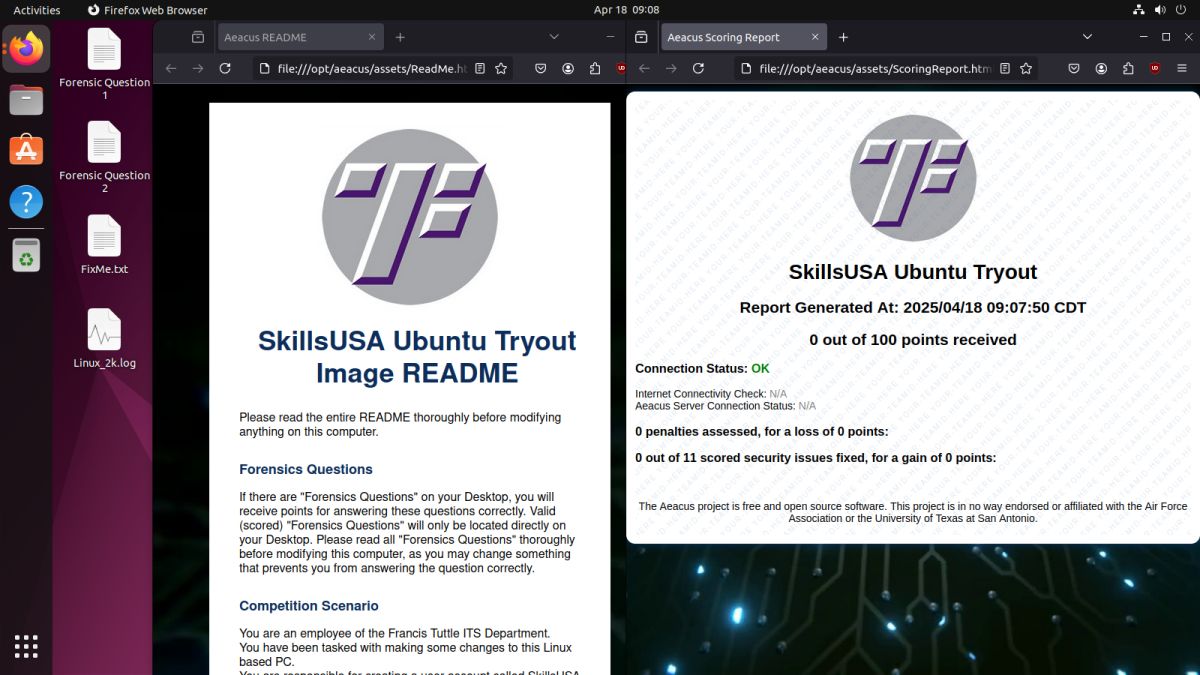Select the Linux_2k.log desktop file
The width and height of the screenshot is (1200, 675).
coord(104,339)
